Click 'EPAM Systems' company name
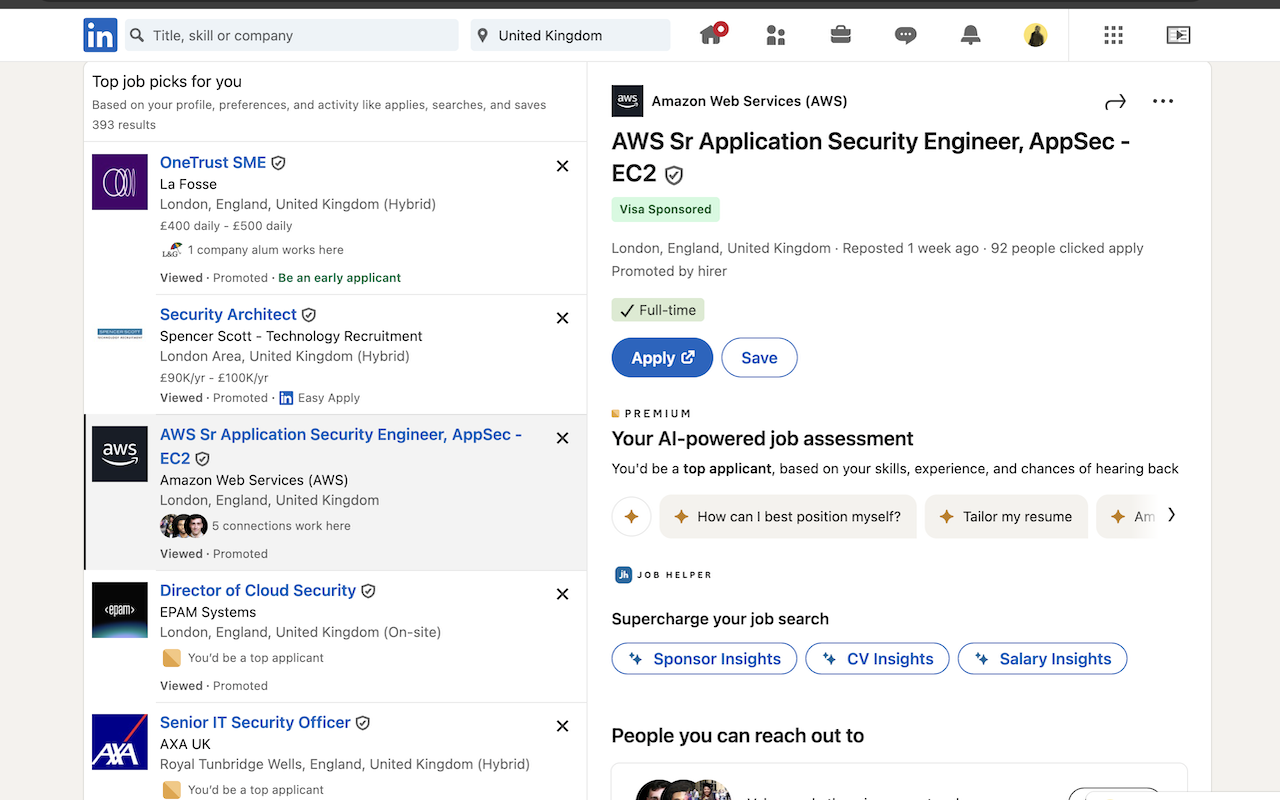 click(x=208, y=612)
